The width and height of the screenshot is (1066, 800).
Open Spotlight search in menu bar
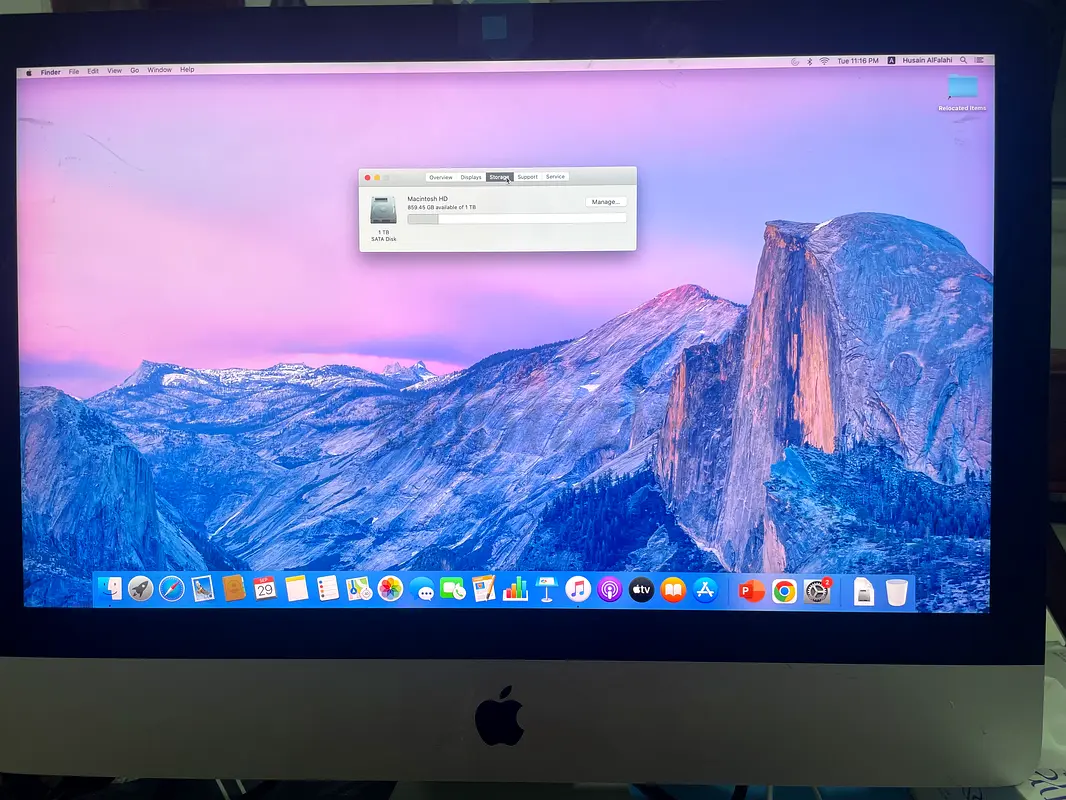click(963, 60)
